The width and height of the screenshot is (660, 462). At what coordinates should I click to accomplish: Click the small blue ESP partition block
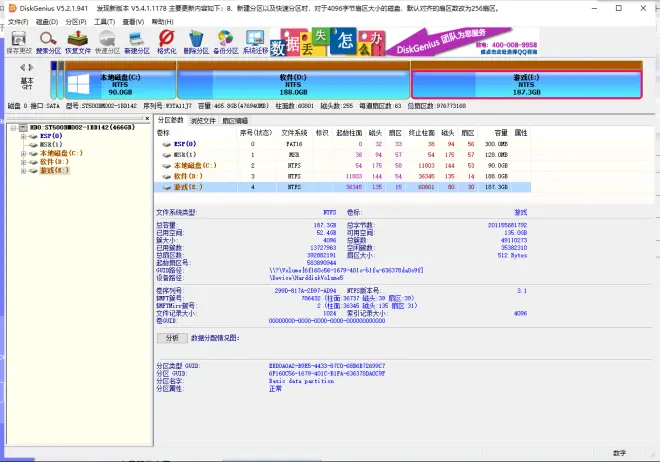53,80
